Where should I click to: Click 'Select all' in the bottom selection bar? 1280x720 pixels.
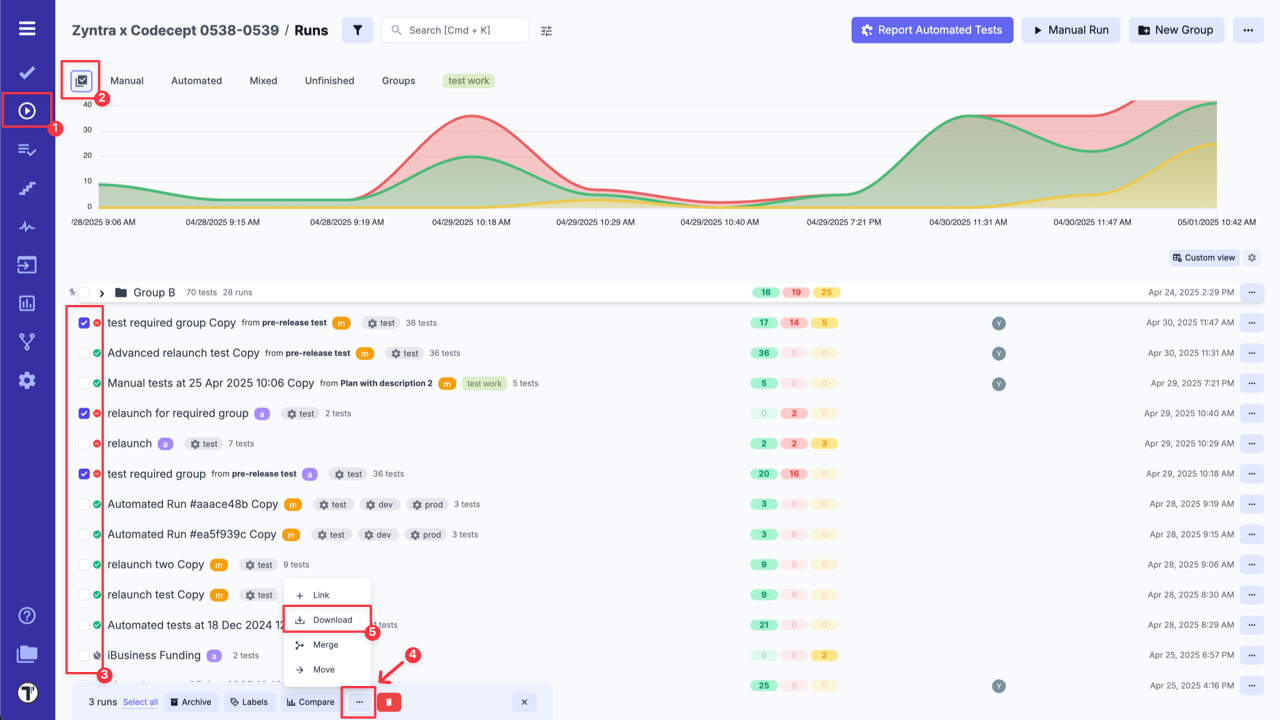click(140, 701)
